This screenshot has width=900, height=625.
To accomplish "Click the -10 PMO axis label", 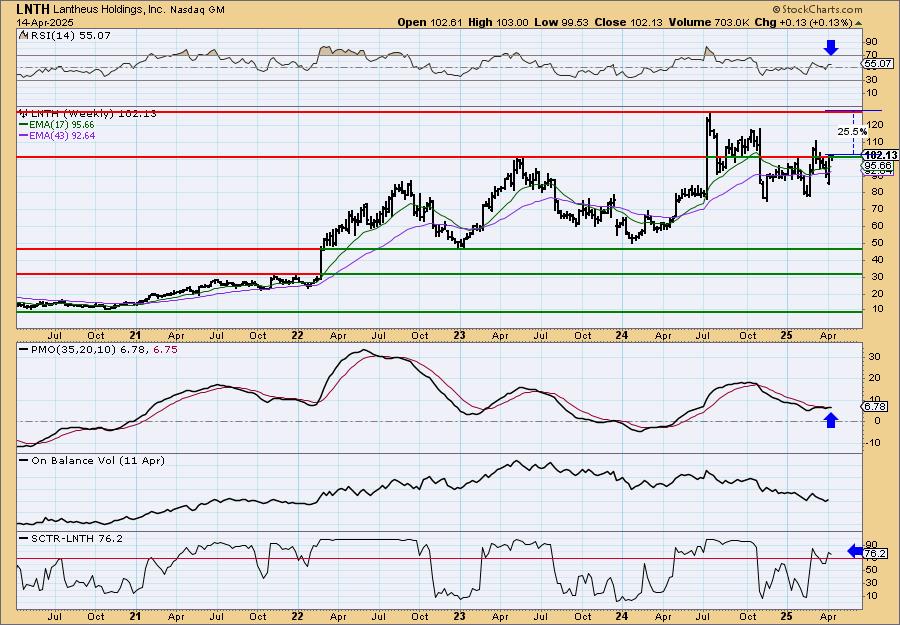I will 875,442.
